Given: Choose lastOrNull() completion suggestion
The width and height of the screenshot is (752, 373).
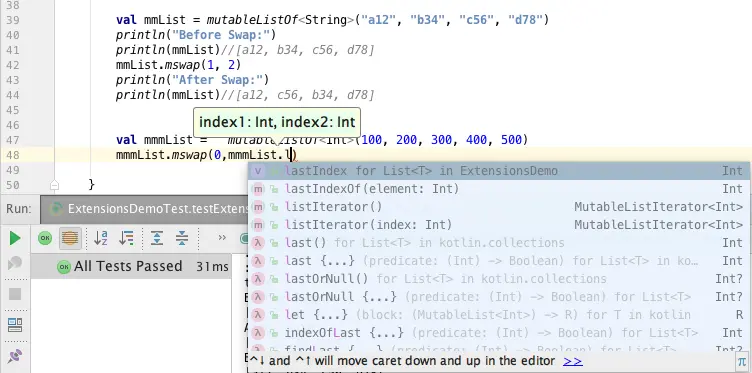Looking at the screenshot, I should point(499,279).
